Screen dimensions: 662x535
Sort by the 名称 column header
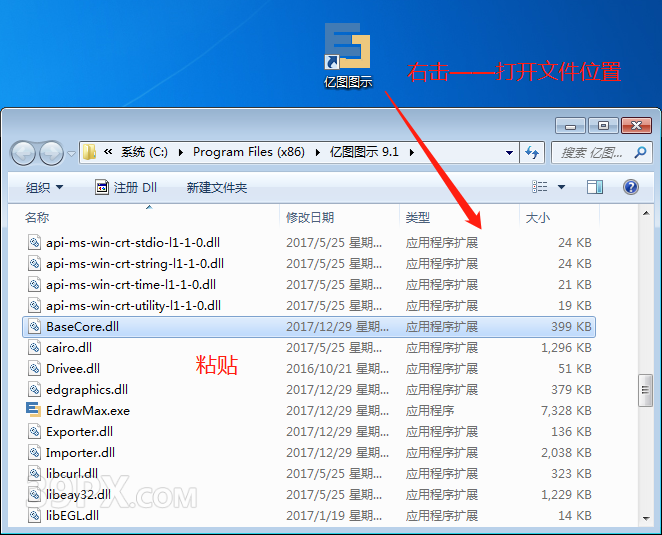point(37,217)
